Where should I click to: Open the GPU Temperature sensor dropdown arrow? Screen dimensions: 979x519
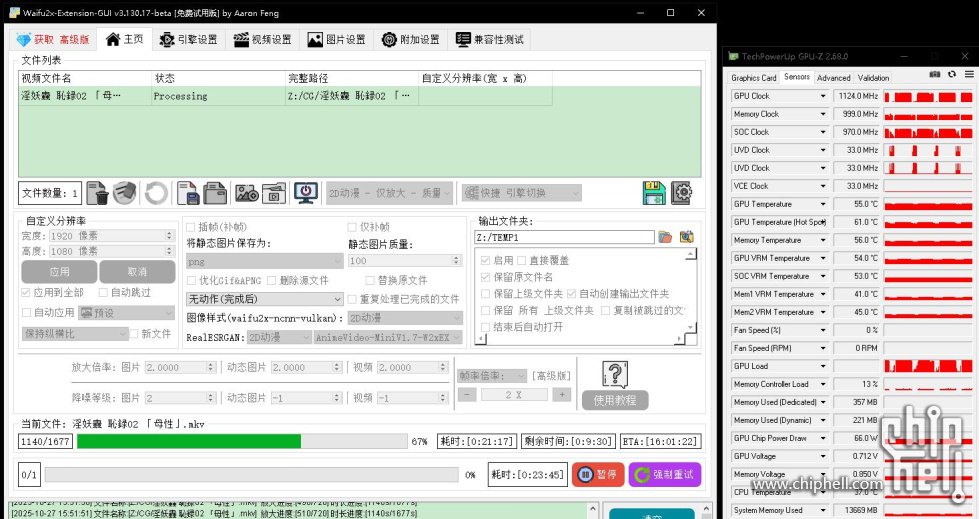coord(823,204)
